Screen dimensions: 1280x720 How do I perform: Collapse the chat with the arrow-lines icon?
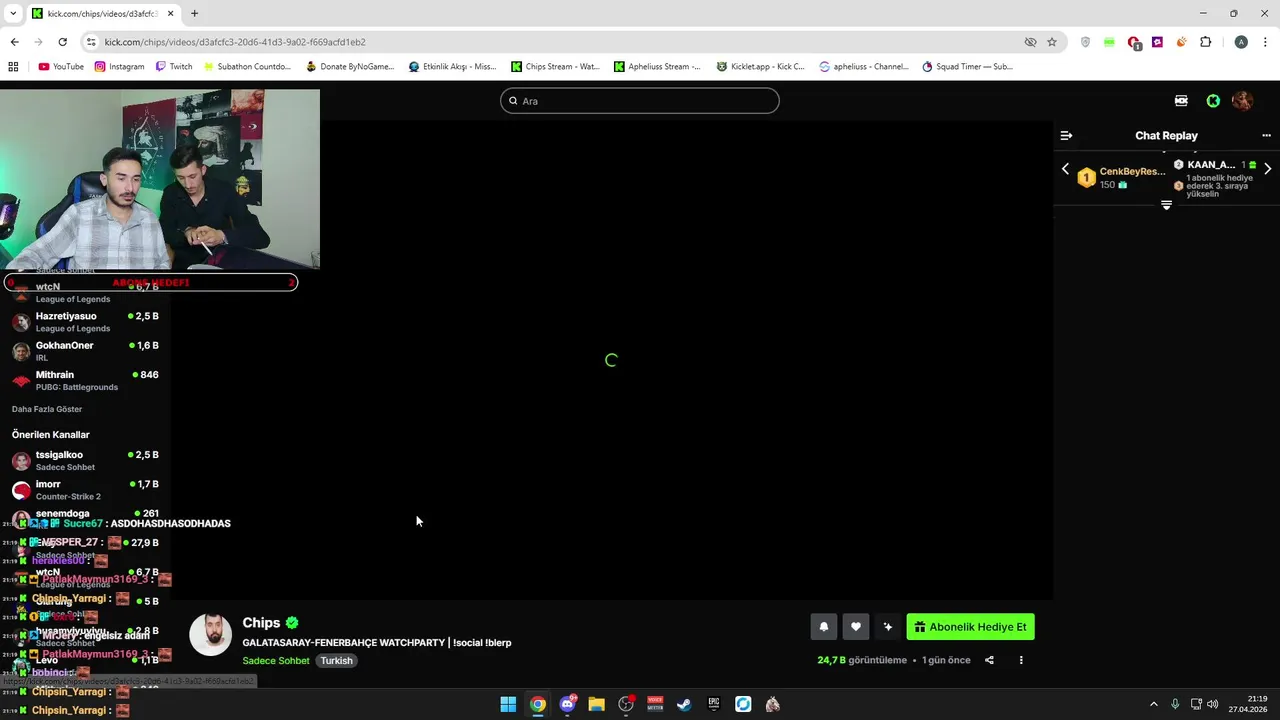point(1066,135)
